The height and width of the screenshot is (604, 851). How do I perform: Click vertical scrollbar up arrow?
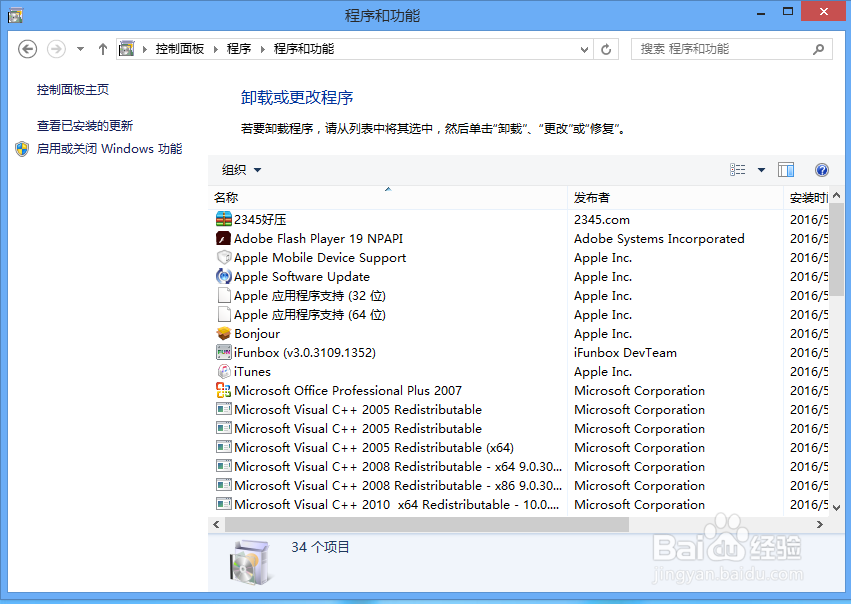[836, 195]
